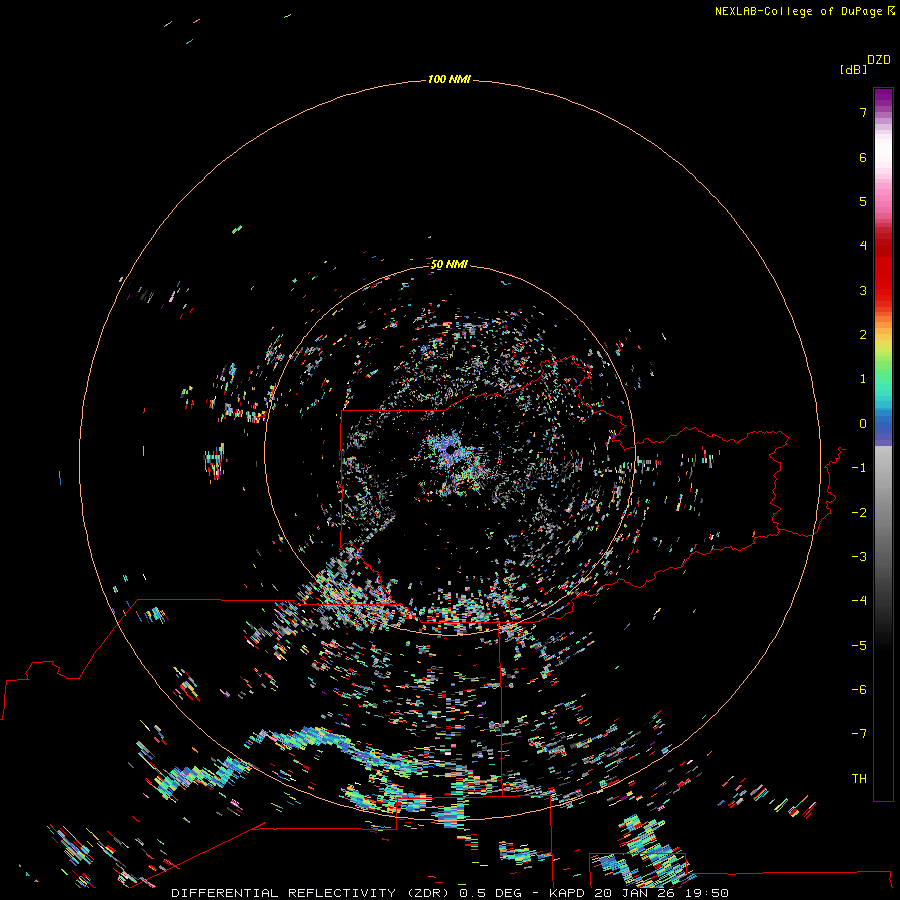Click the TH threshold label on the scale
Viewport: 900px width, 900px height.
[859, 779]
